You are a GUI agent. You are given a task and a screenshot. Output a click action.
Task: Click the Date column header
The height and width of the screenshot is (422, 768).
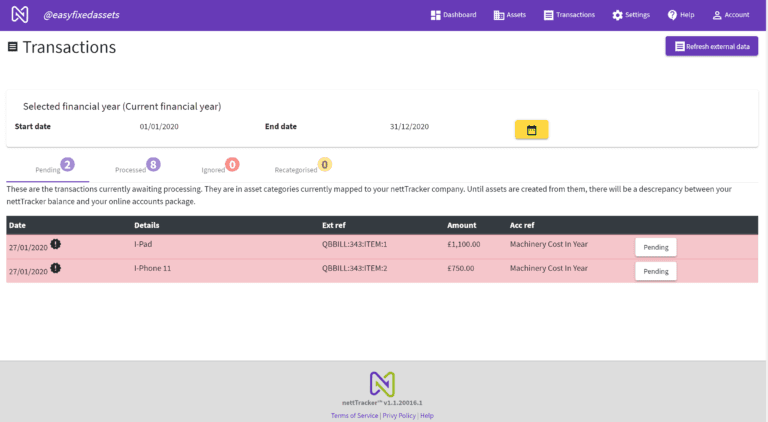(x=17, y=225)
